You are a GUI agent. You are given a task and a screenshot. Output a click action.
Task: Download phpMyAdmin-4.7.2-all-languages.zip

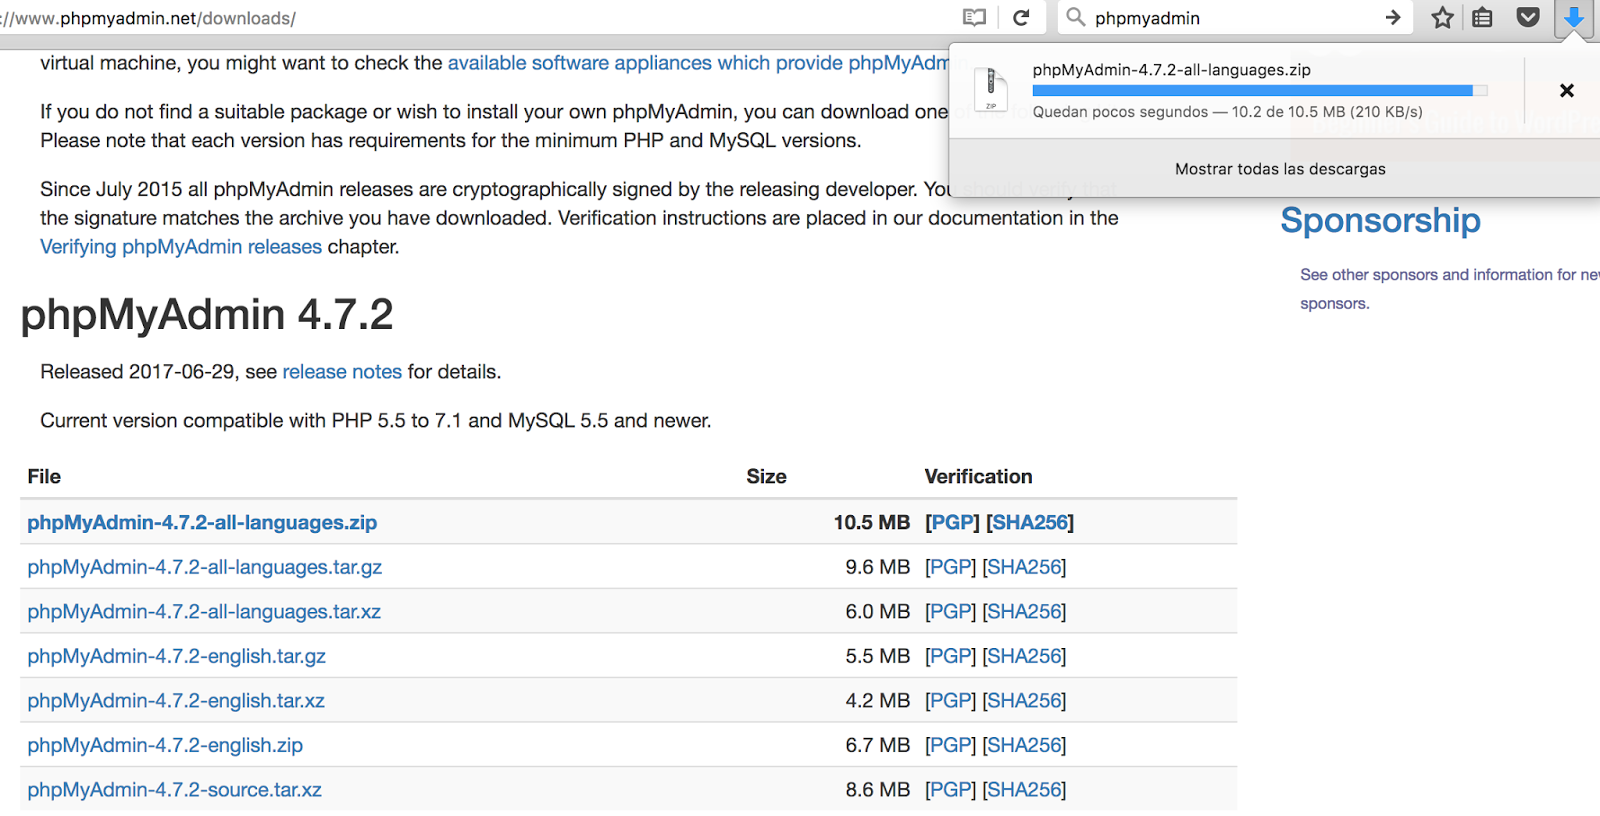202,522
